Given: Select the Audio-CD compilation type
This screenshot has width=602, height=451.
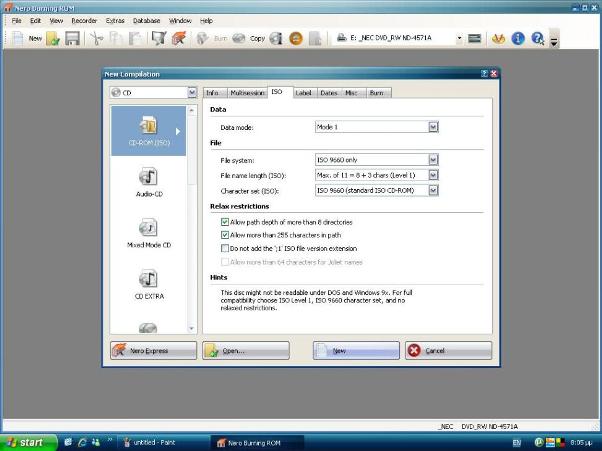Looking at the screenshot, I should pos(149,182).
